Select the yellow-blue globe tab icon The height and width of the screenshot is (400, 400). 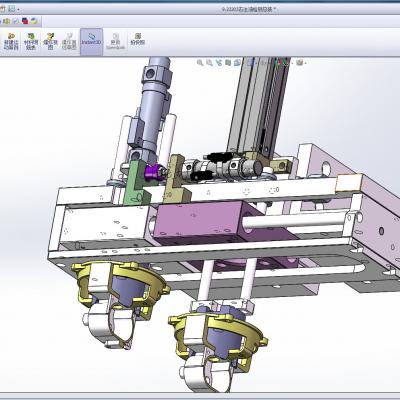(x=34, y=21)
